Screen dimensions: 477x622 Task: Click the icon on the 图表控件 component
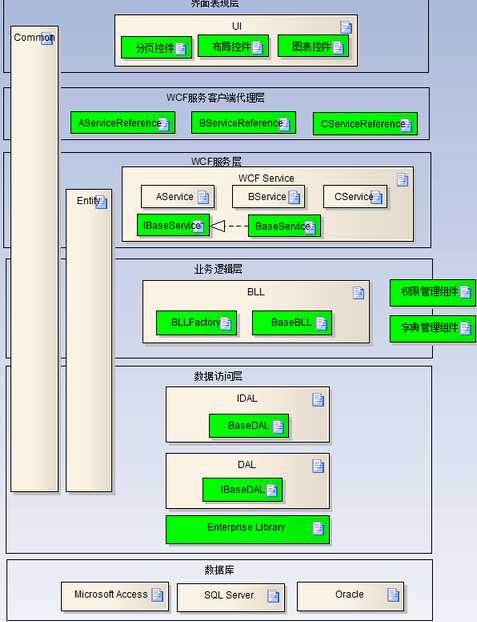[338, 48]
